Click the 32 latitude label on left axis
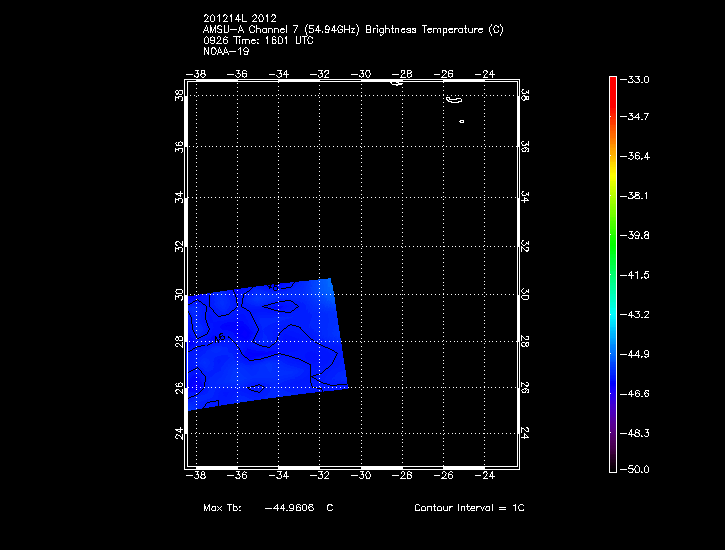Screen dimensions: 725x550 [x=179, y=246]
